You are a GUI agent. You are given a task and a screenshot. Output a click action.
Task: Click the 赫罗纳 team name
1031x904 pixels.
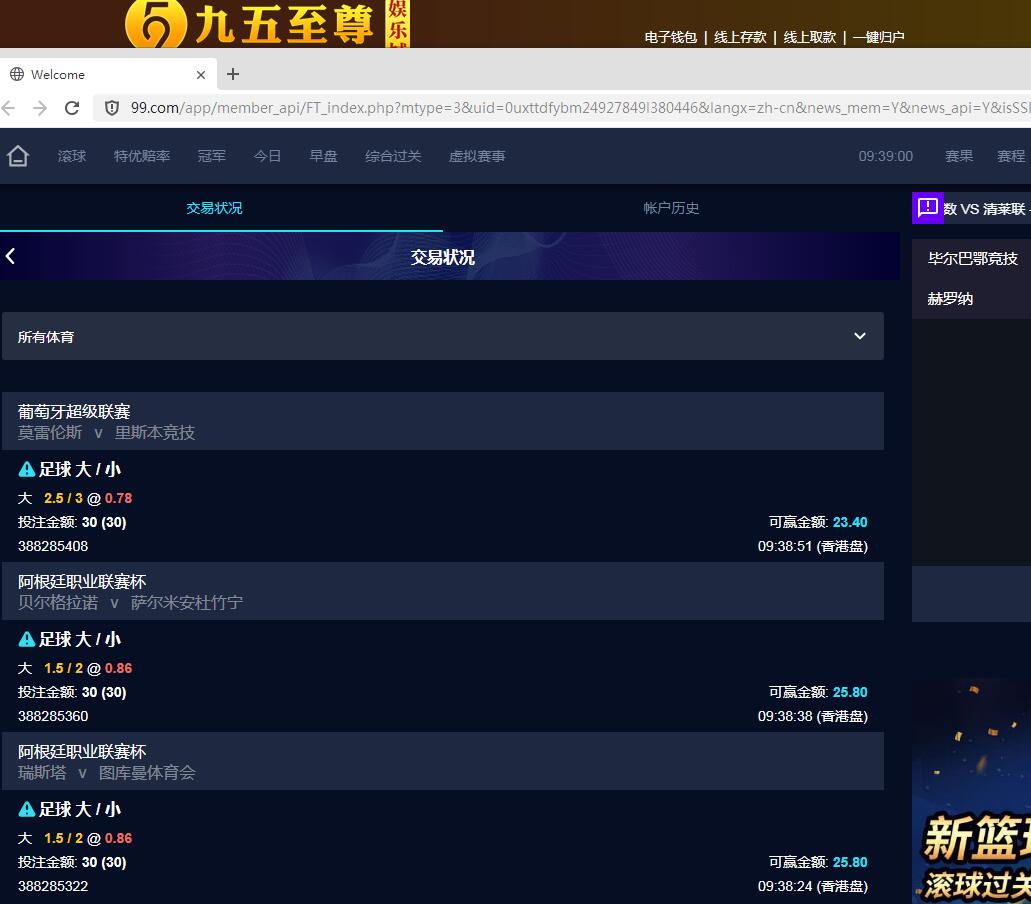pyautogui.click(x=950, y=298)
